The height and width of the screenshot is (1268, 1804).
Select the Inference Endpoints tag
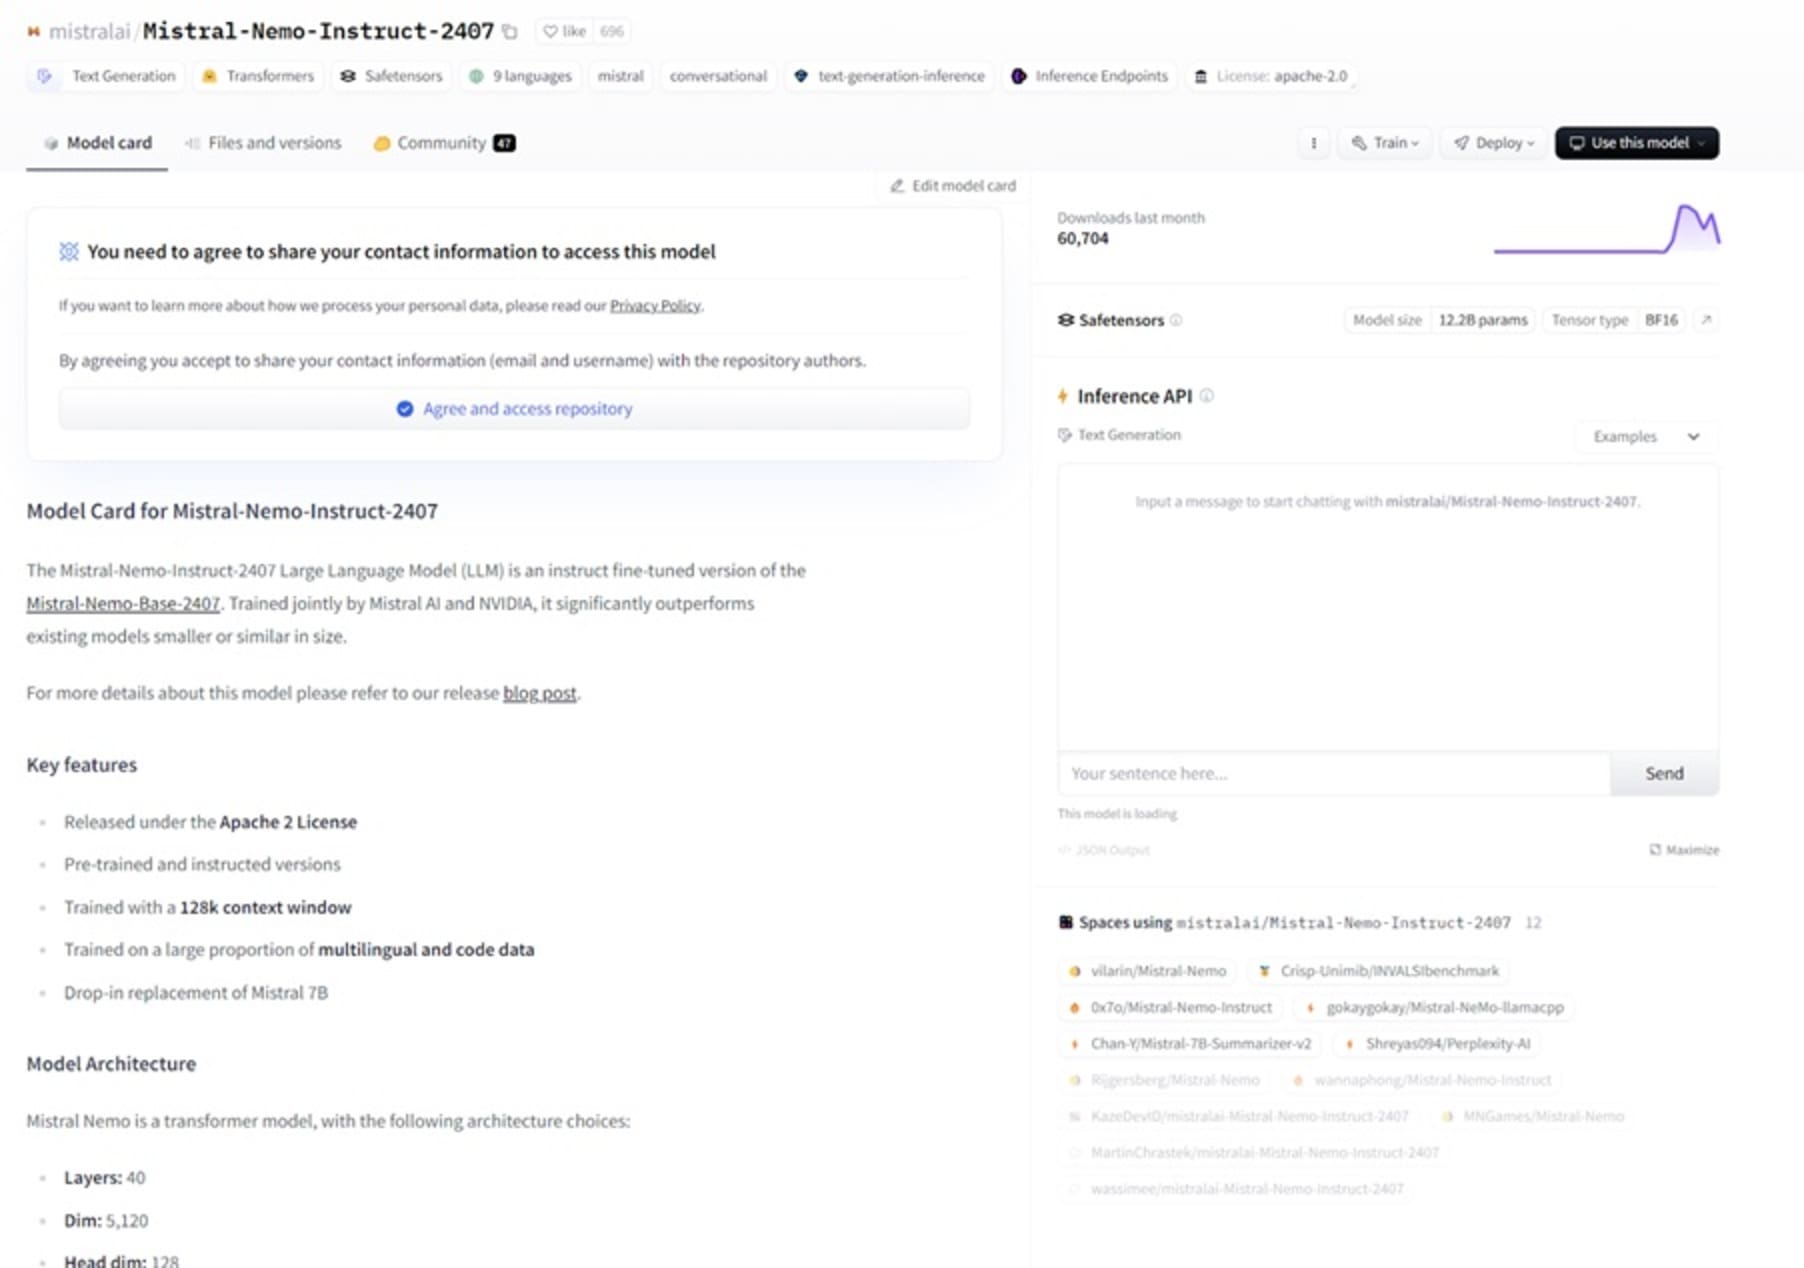[1089, 76]
